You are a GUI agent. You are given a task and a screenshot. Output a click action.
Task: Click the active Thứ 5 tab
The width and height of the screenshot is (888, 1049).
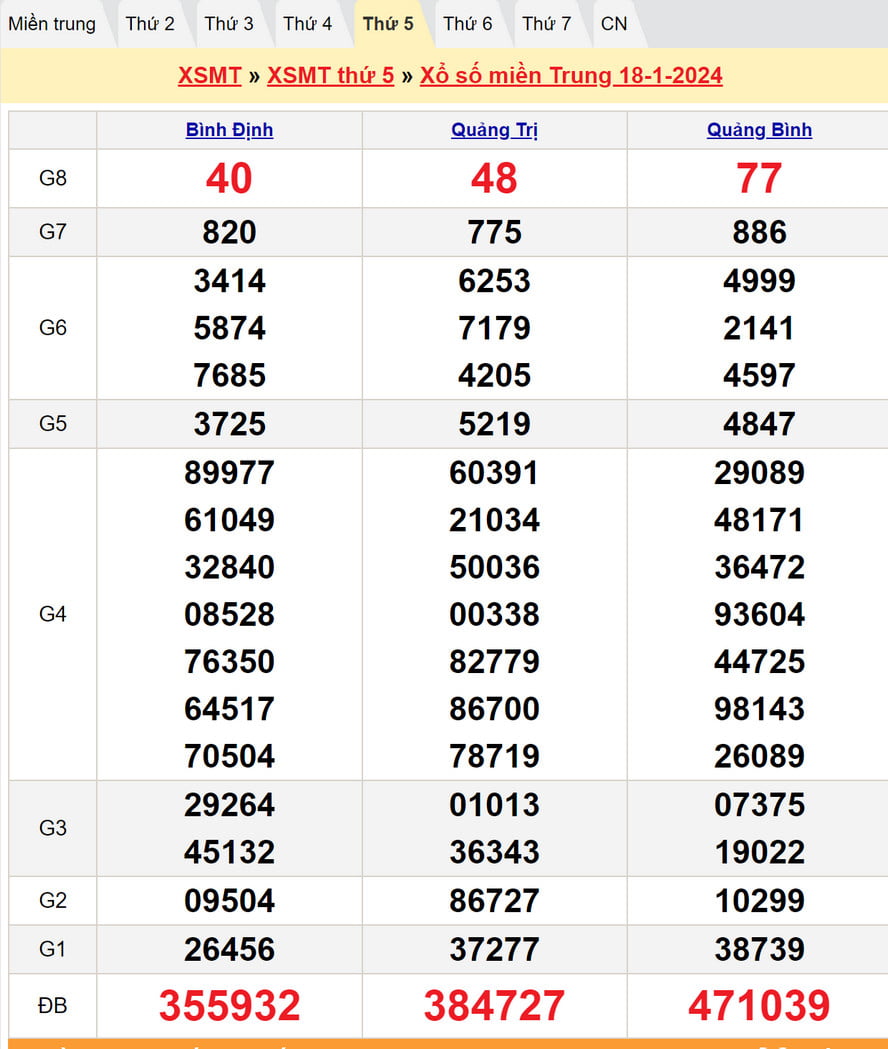[x=388, y=24]
